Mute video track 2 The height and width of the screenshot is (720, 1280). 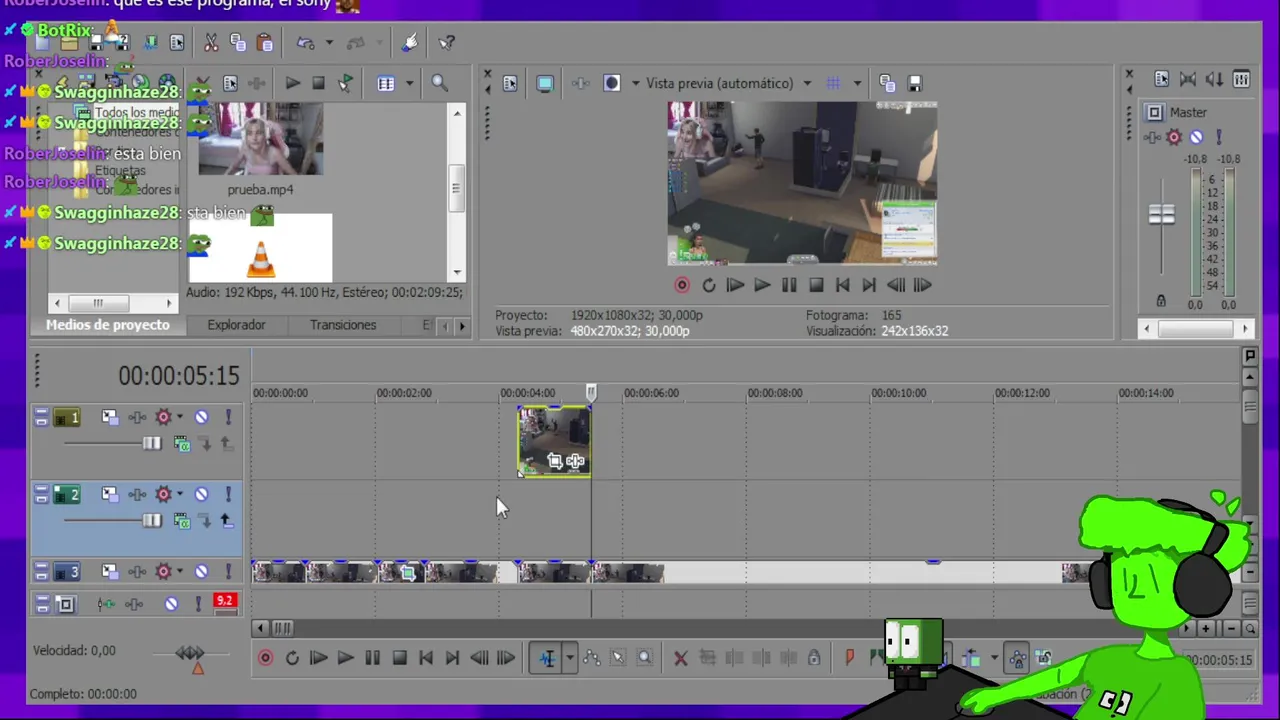pyautogui.click(x=201, y=494)
